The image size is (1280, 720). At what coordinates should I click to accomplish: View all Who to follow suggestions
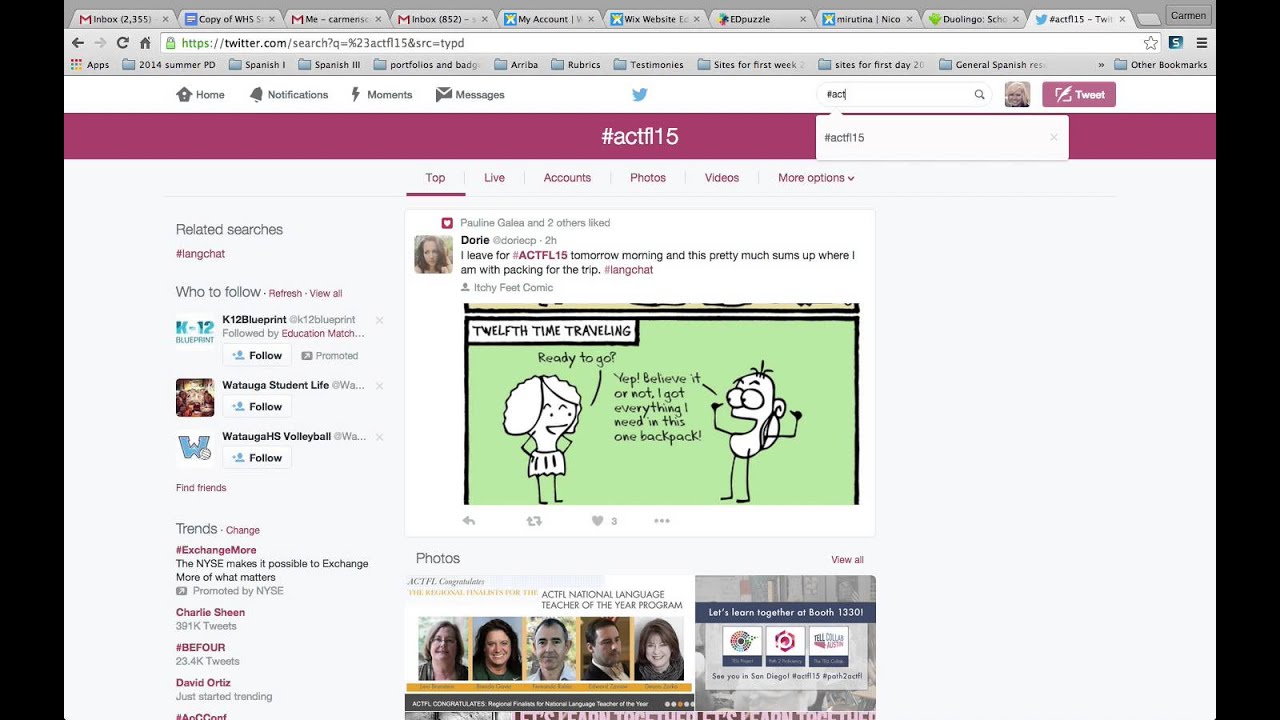[326, 294]
